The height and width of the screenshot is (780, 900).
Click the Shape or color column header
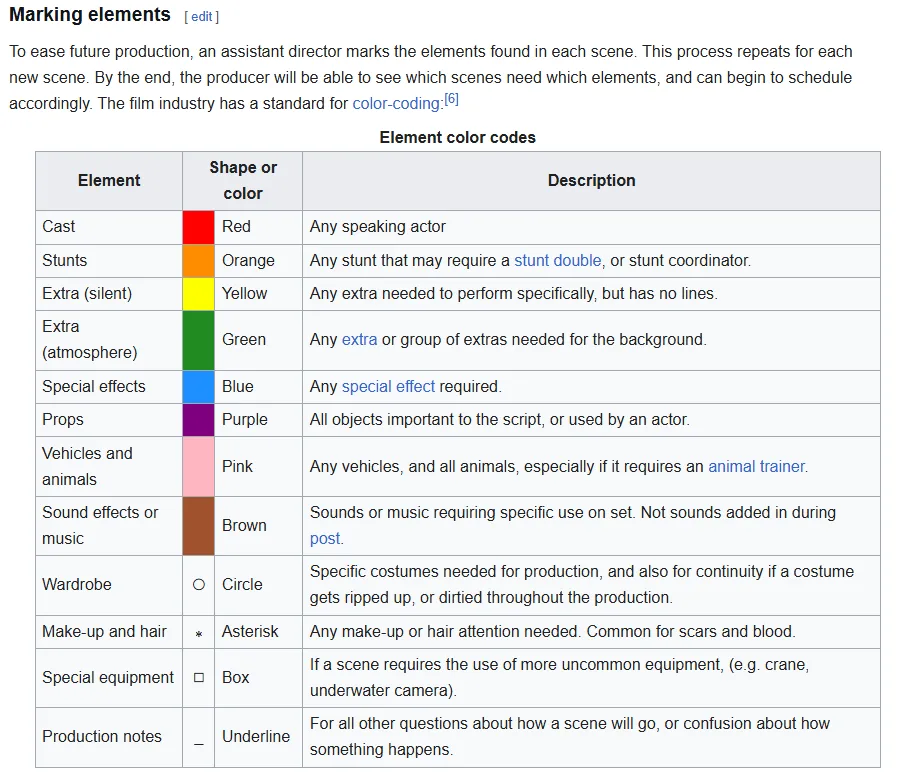coord(243,181)
